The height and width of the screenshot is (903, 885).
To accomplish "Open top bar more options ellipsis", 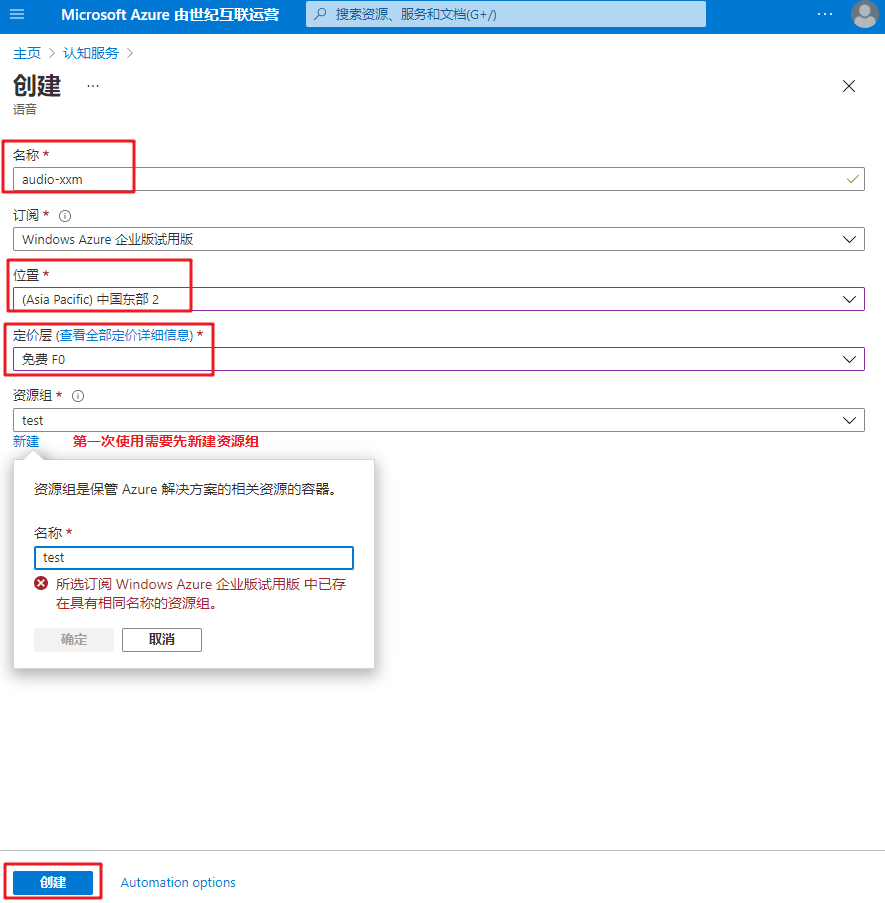I will pyautogui.click(x=825, y=14).
